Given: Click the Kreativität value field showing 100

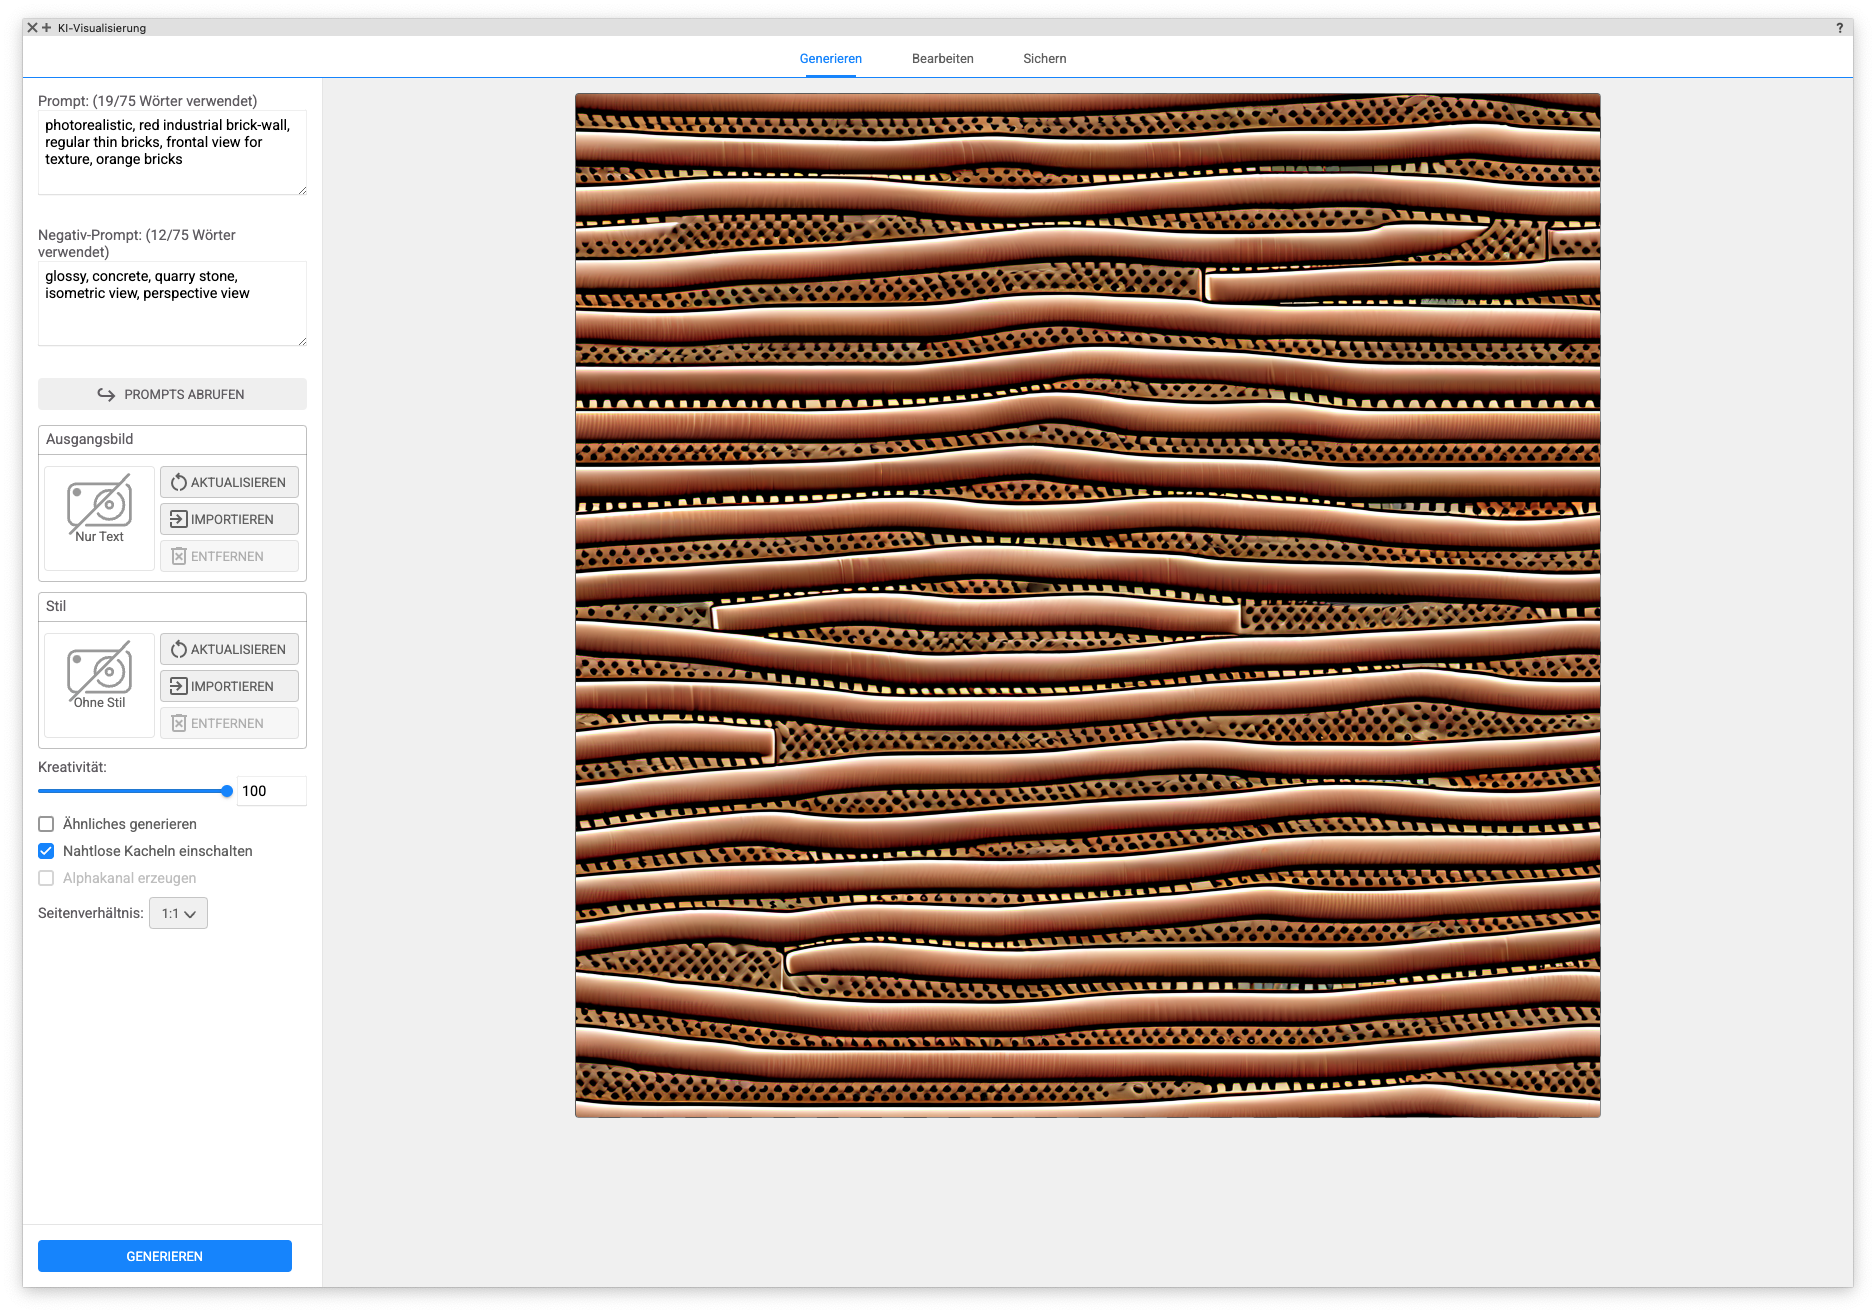Looking at the screenshot, I should point(271,791).
